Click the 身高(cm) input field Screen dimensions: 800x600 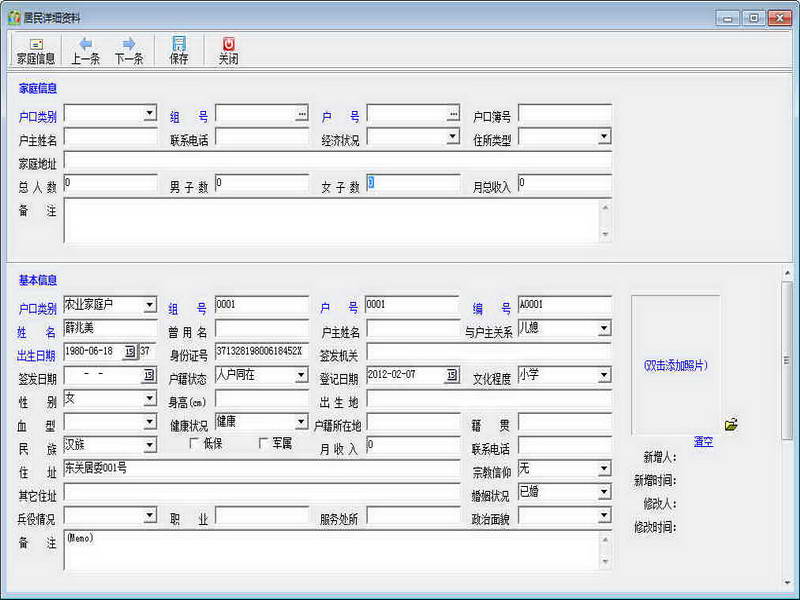click(x=262, y=398)
